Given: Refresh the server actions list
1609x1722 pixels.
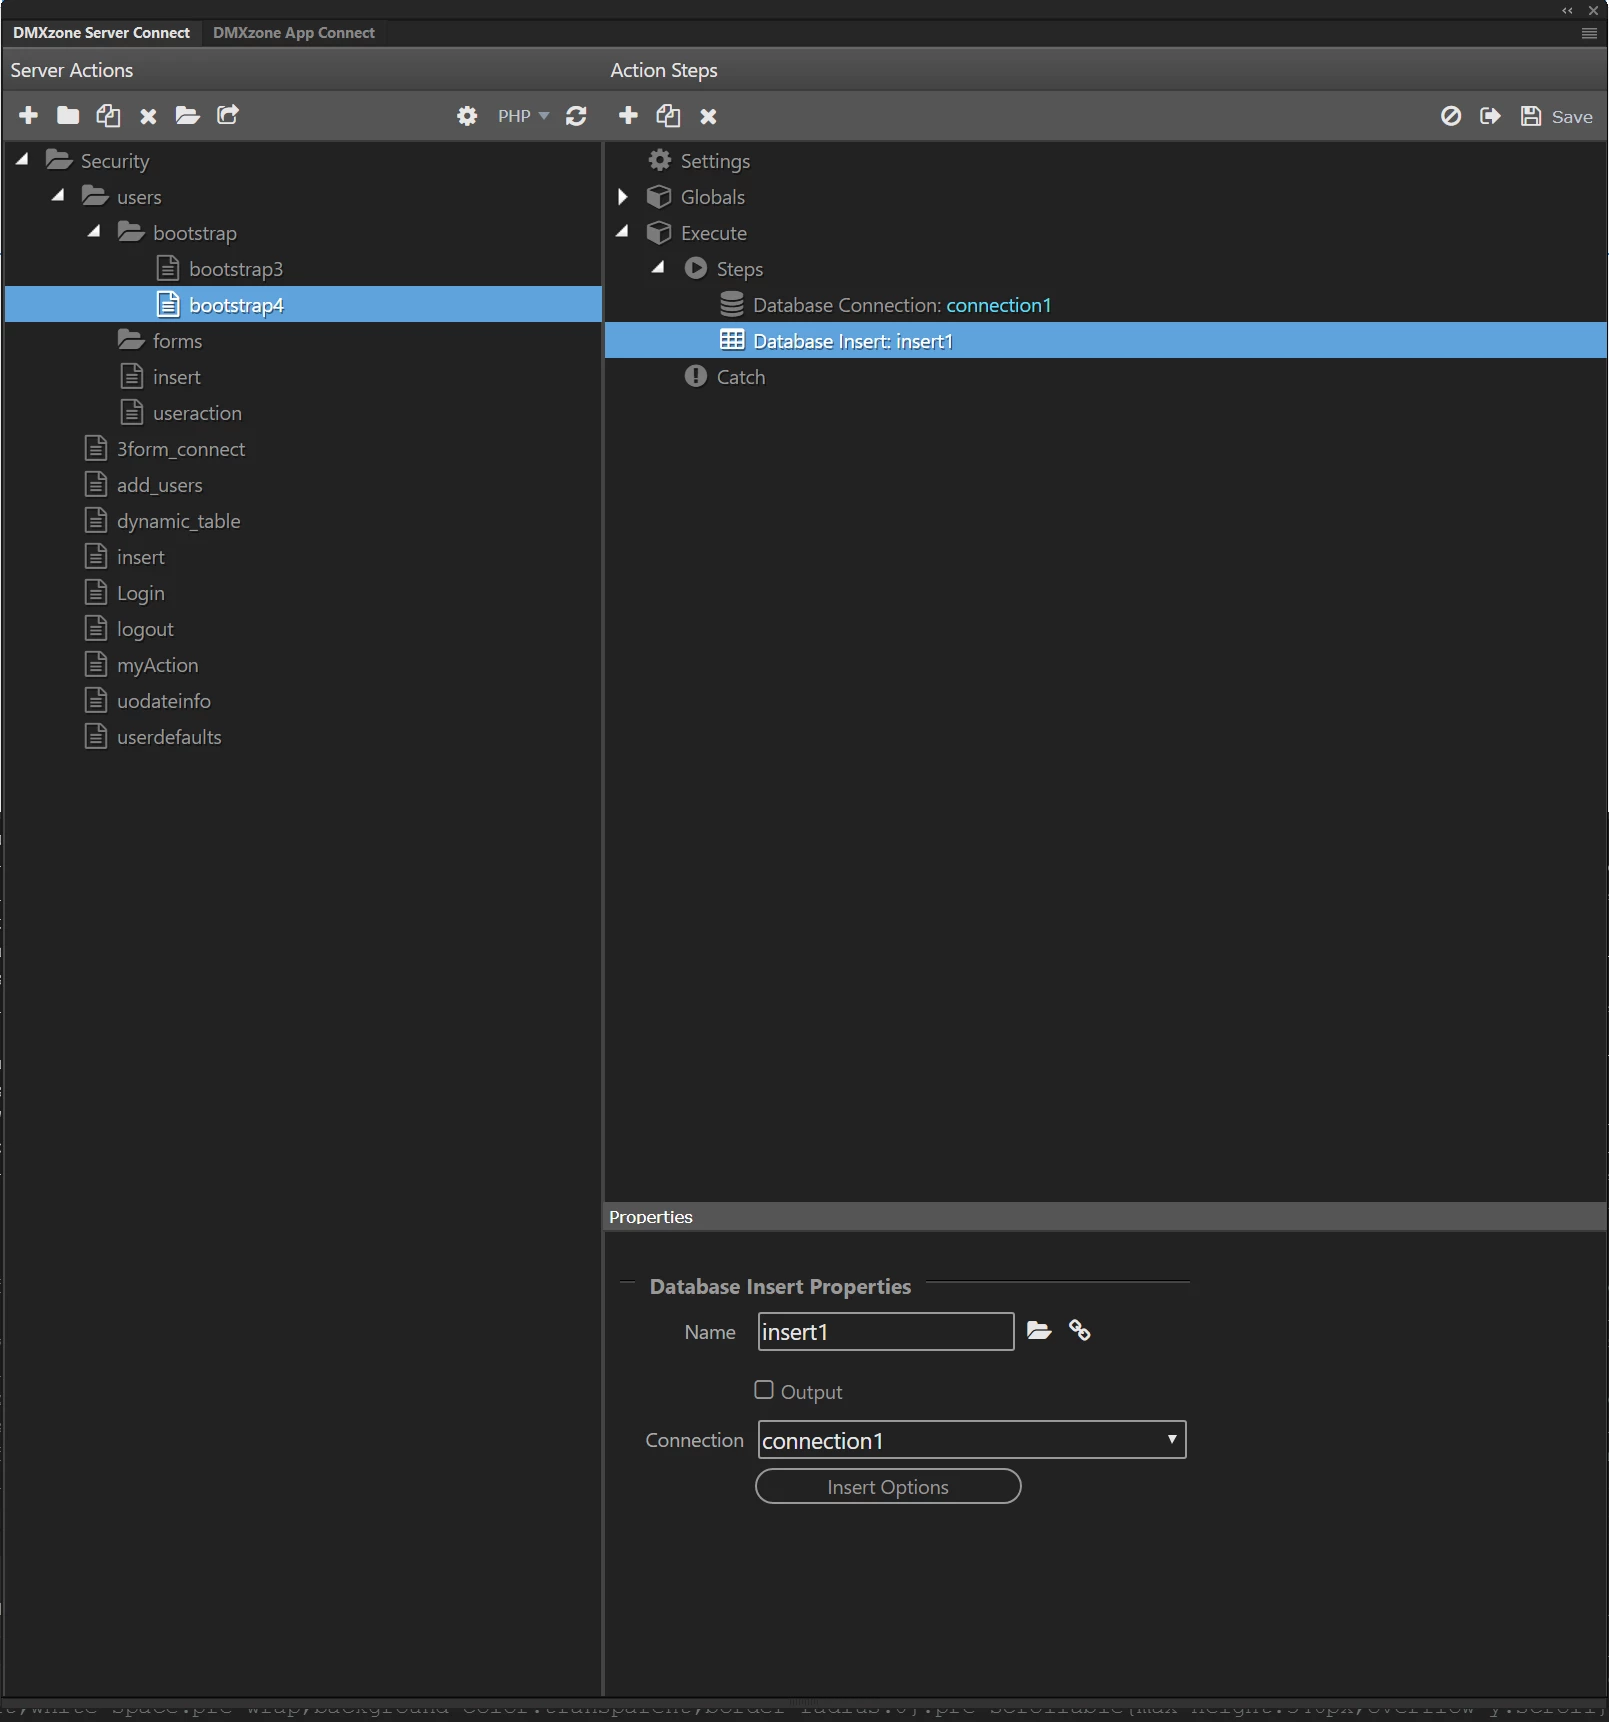Looking at the screenshot, I should 576,116.
